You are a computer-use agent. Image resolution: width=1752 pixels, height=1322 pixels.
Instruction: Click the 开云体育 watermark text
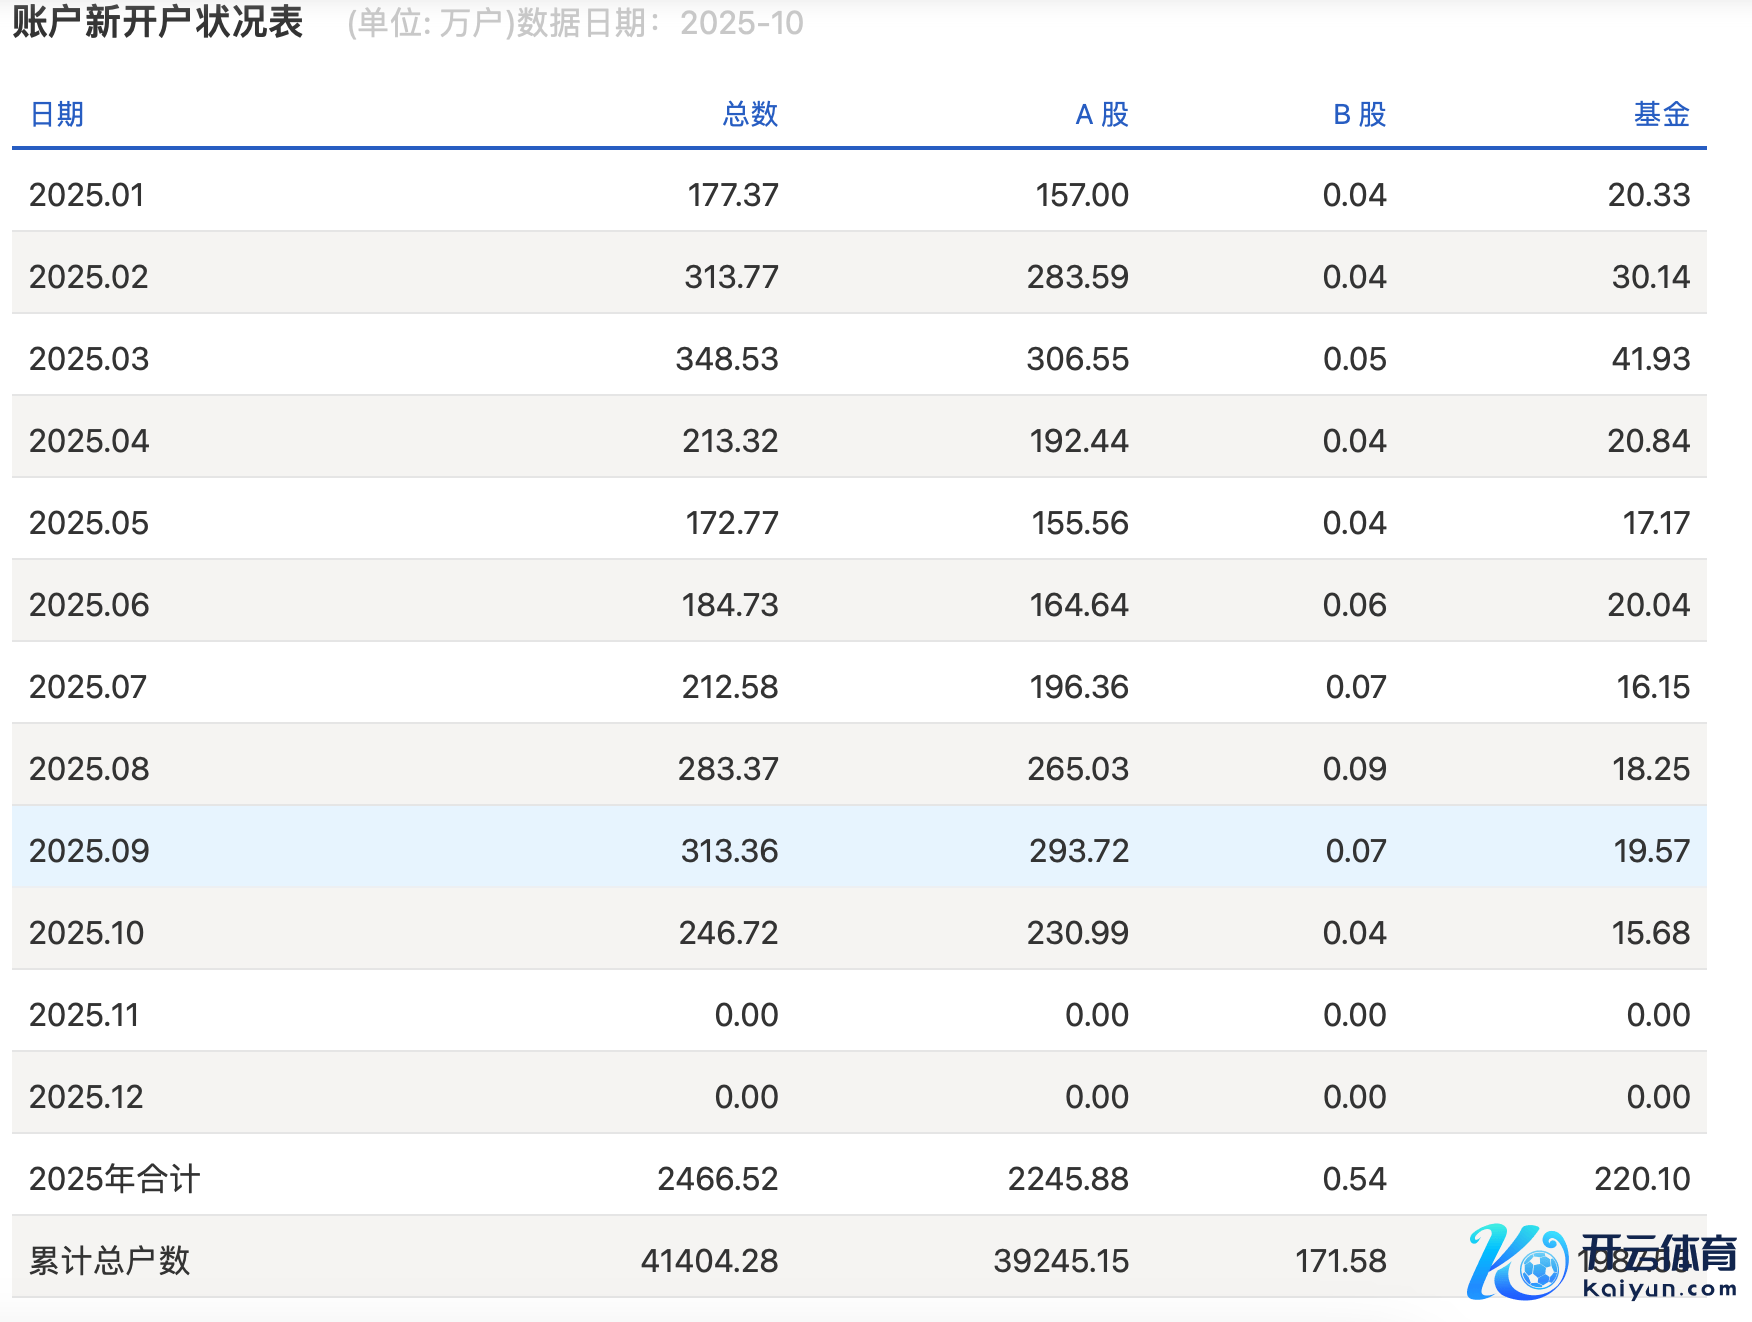pos(1660,1253)
